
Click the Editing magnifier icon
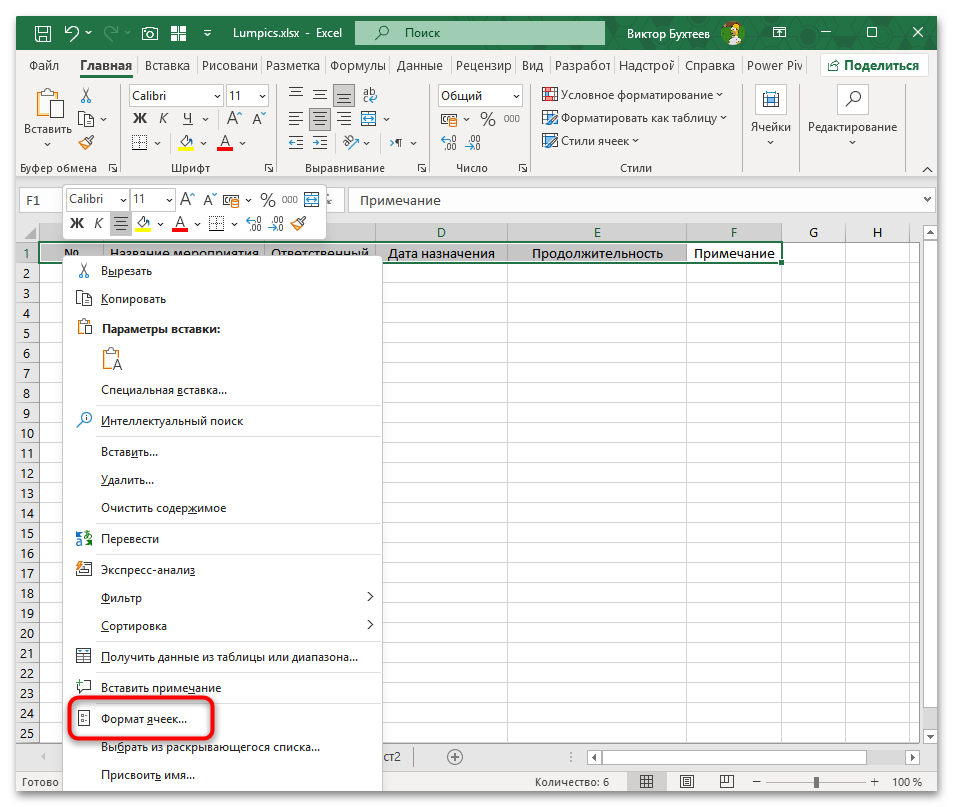pos(853,99)
